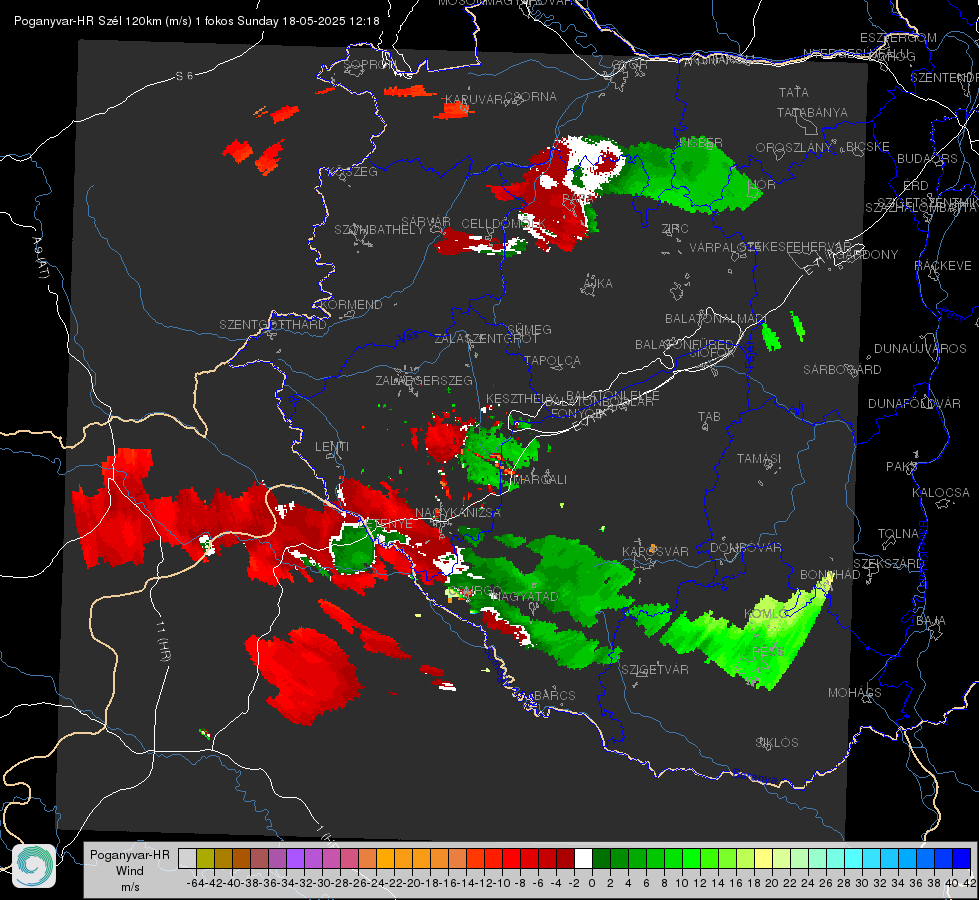The width and height of the screenshot is (979, 900).
Task: Click the KÖRMEND town label
Action: click(351, 305)
